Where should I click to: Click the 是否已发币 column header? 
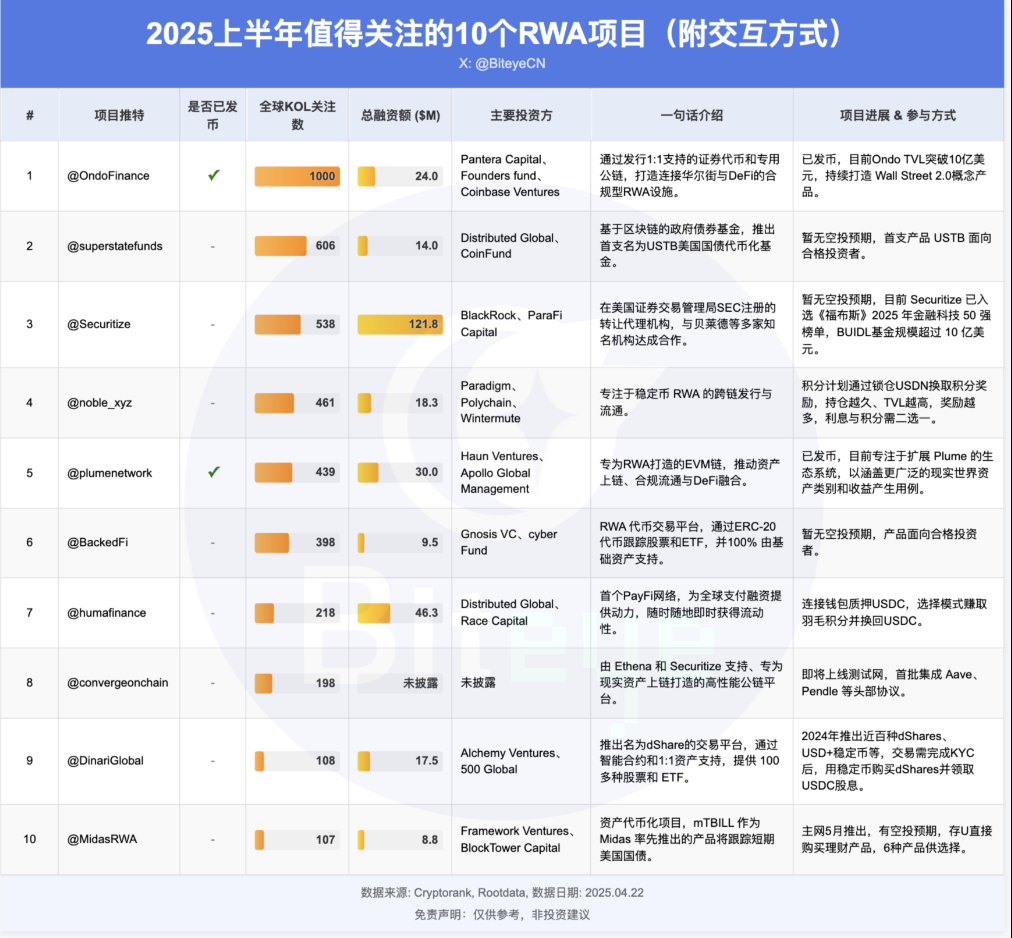[x=212, y=116]
